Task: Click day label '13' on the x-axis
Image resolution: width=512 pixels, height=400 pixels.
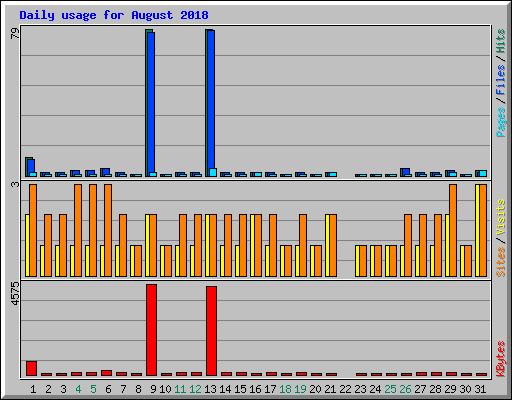Action: [x=210, y=389]
